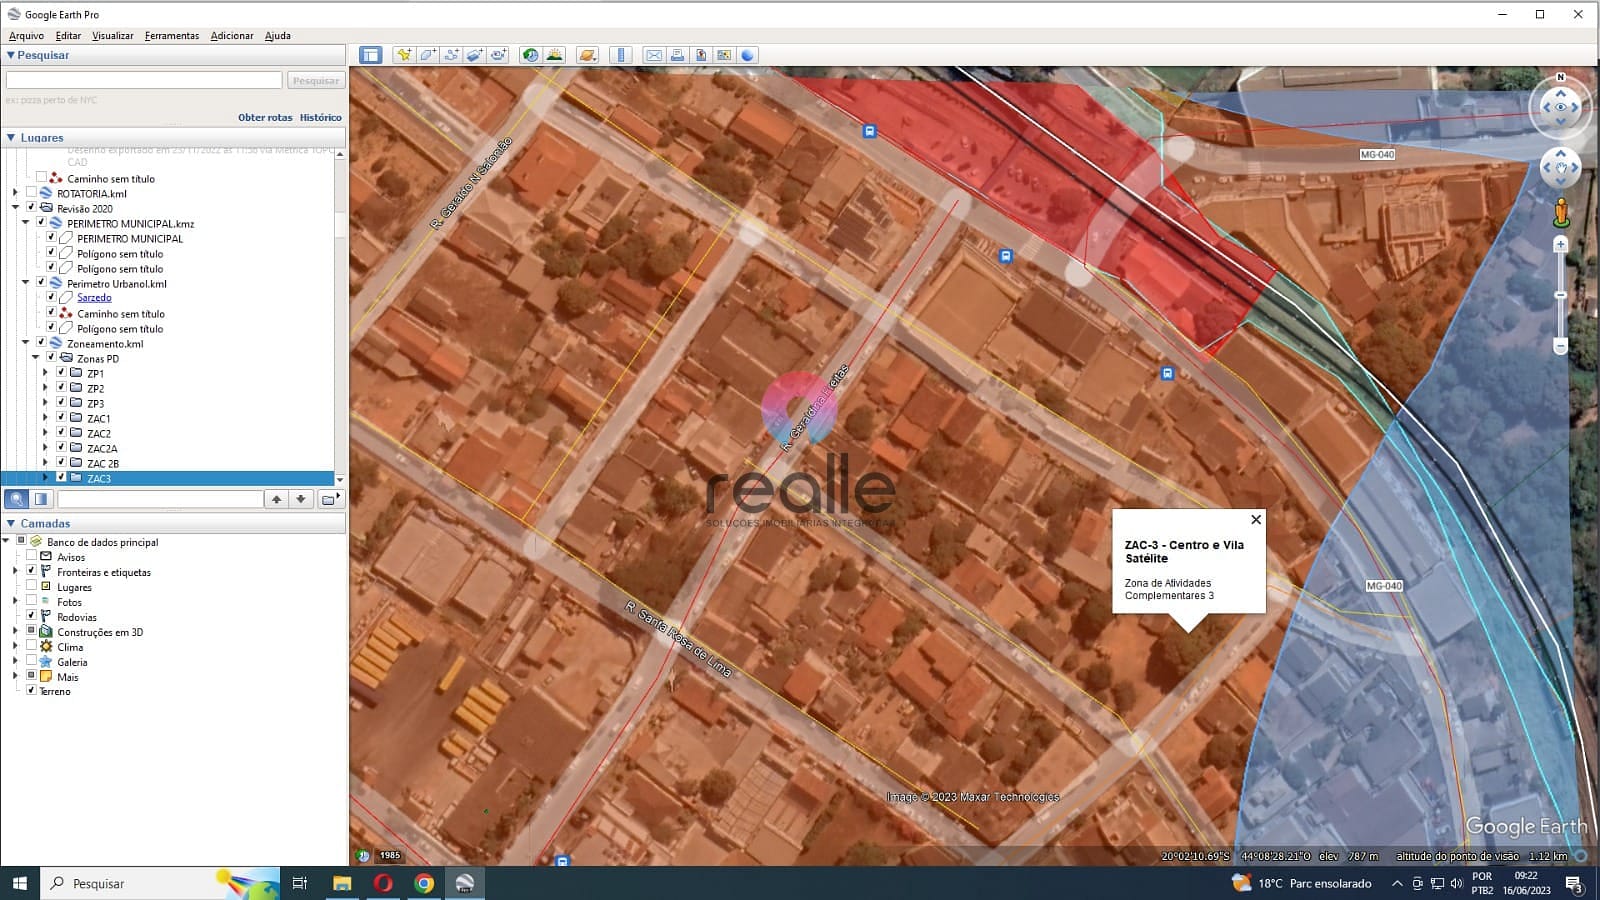Click the hide sidebar toolbar button
1600x900 pixels.
coord(371,55)
